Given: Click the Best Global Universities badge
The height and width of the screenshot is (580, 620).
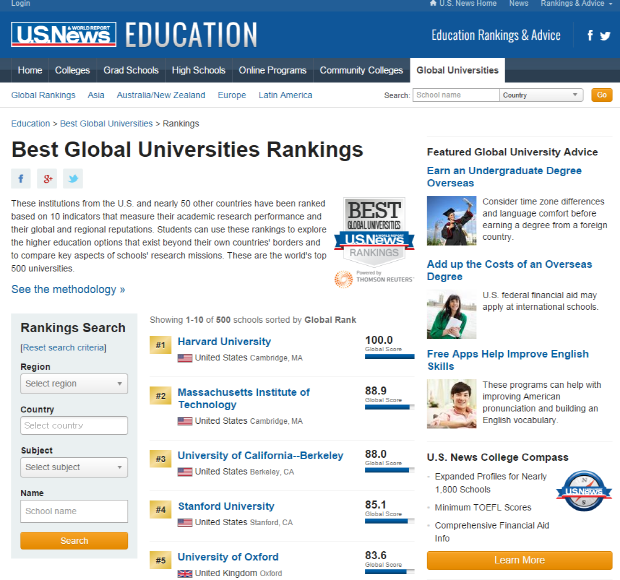Looking at the screenshot, I should [373, 230].
